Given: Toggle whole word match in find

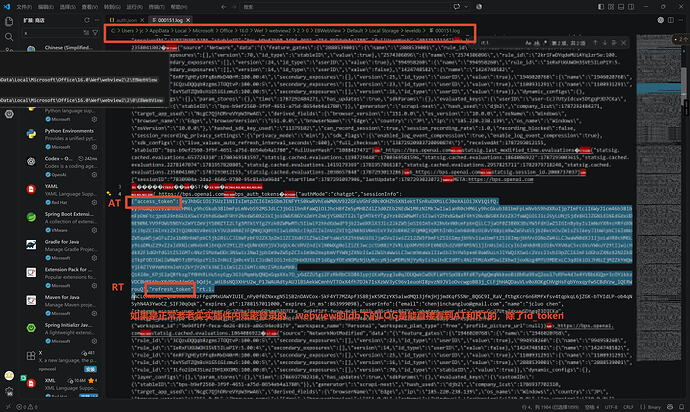Looking at the screenshot, I should point(537,43).
